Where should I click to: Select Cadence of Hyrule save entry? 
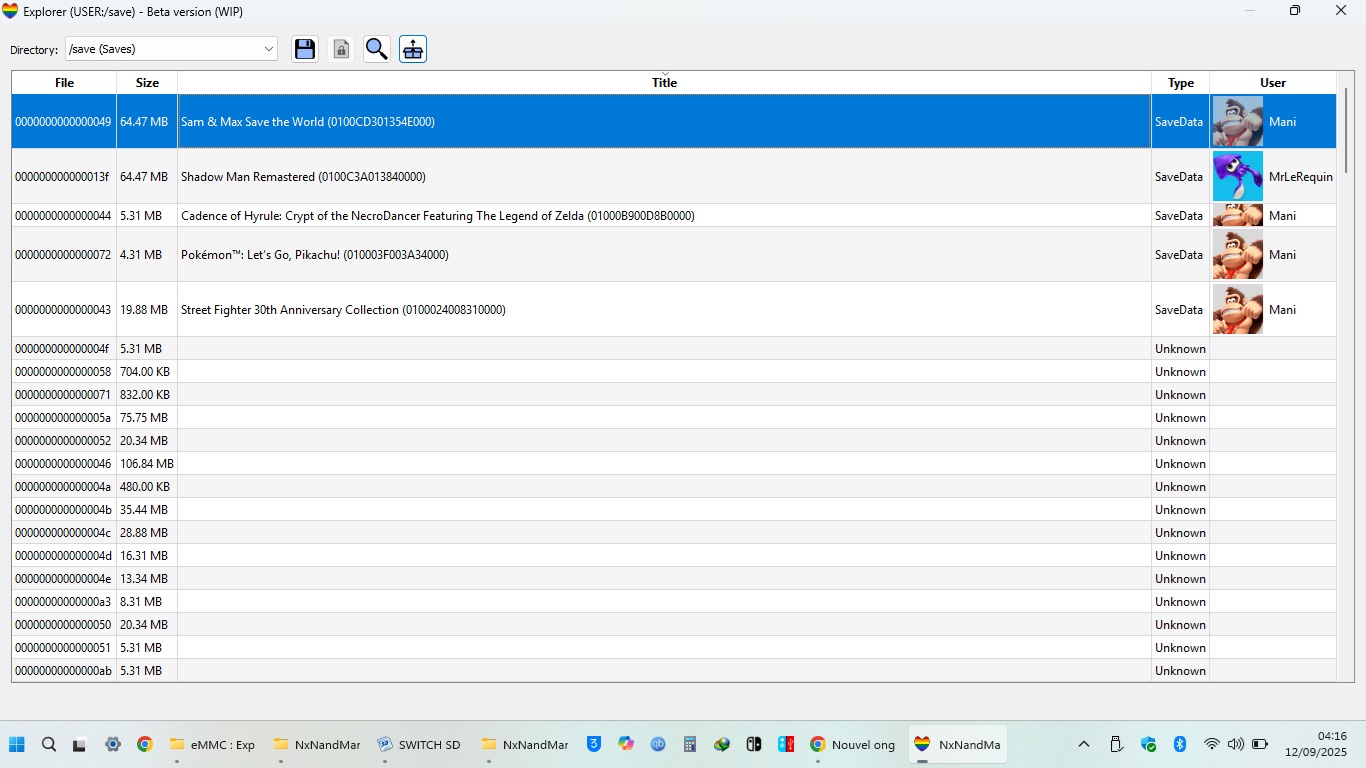(x=674, y=216)
